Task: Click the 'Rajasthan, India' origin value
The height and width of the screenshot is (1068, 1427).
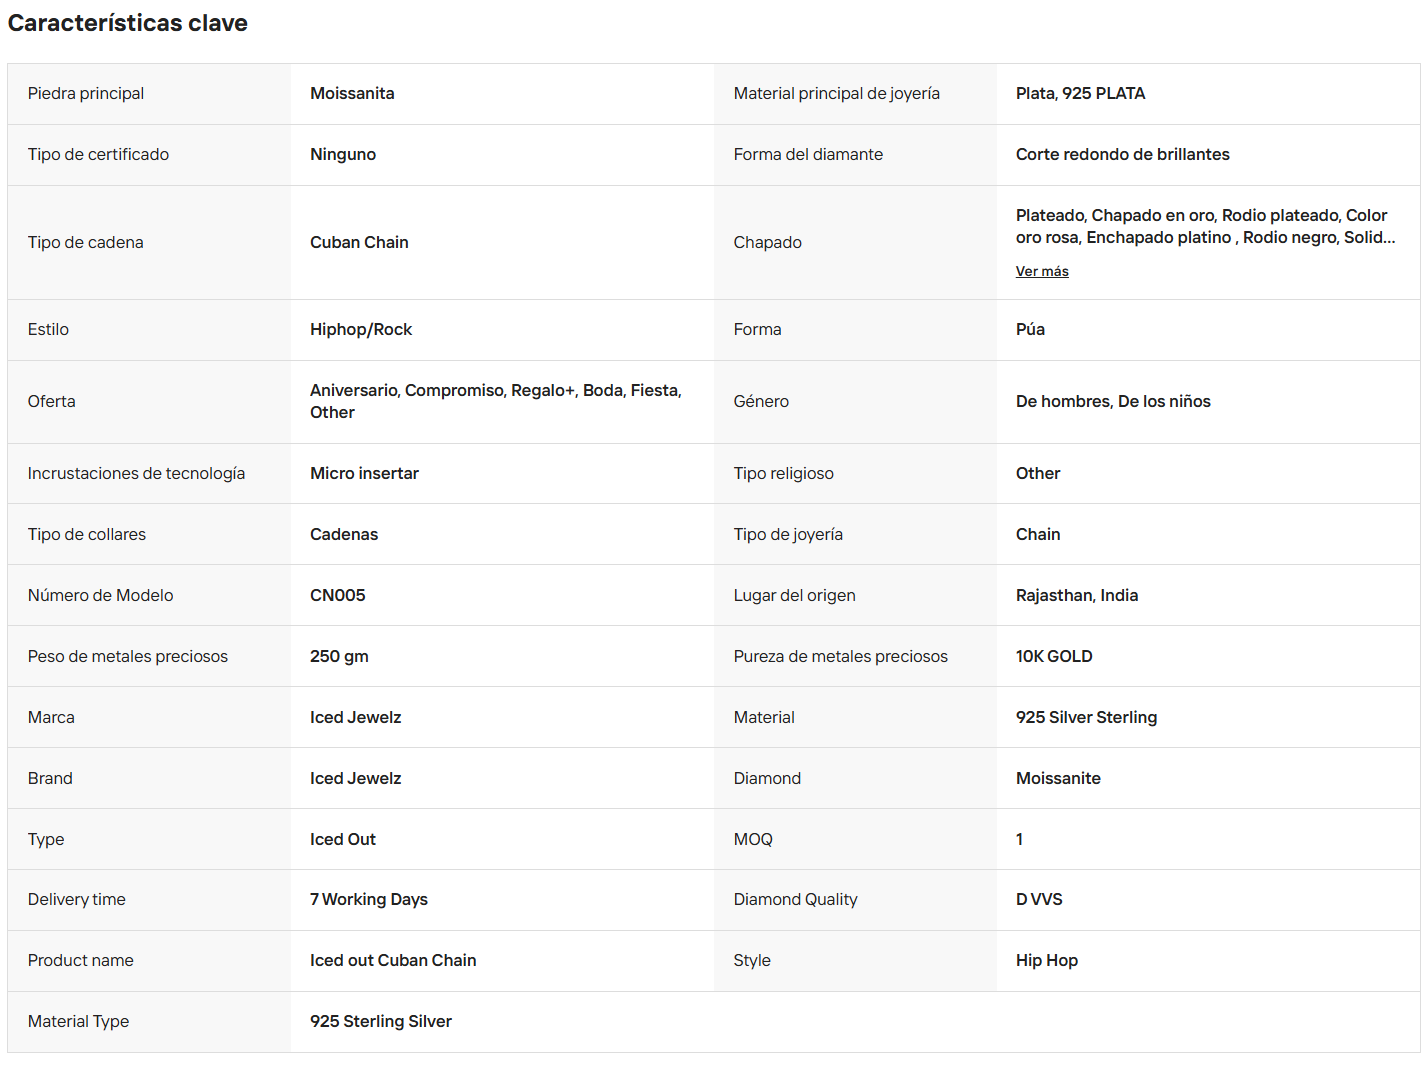Action: pyautogui.click(x=1077, y=595)
